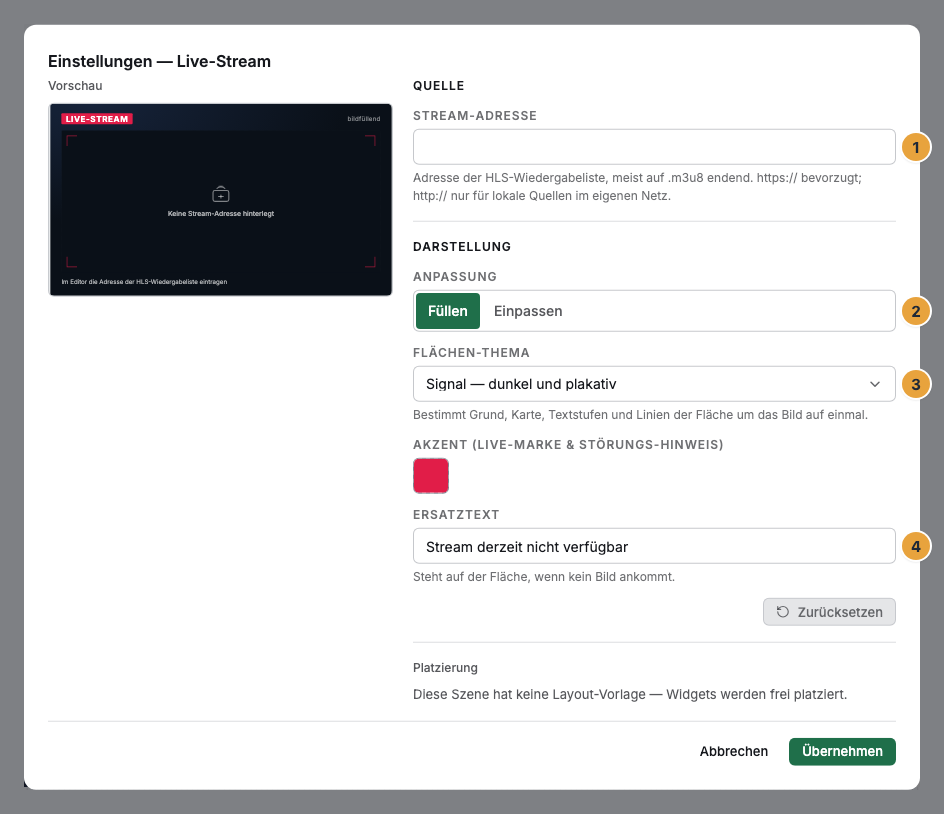Image resolution: width=944 pixels, height=814 pixels.
Task: Click Abbrechen to cancel
Action: (x=733, y=751)
